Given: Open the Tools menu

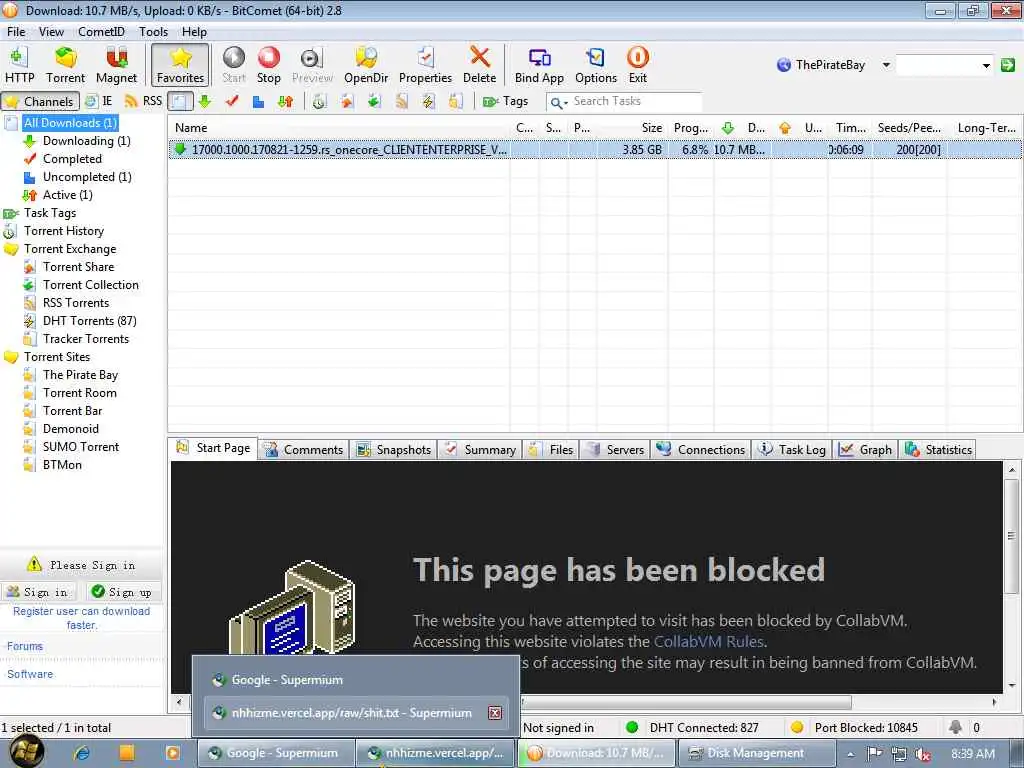Looking at the screenshot, I should 153,31.
